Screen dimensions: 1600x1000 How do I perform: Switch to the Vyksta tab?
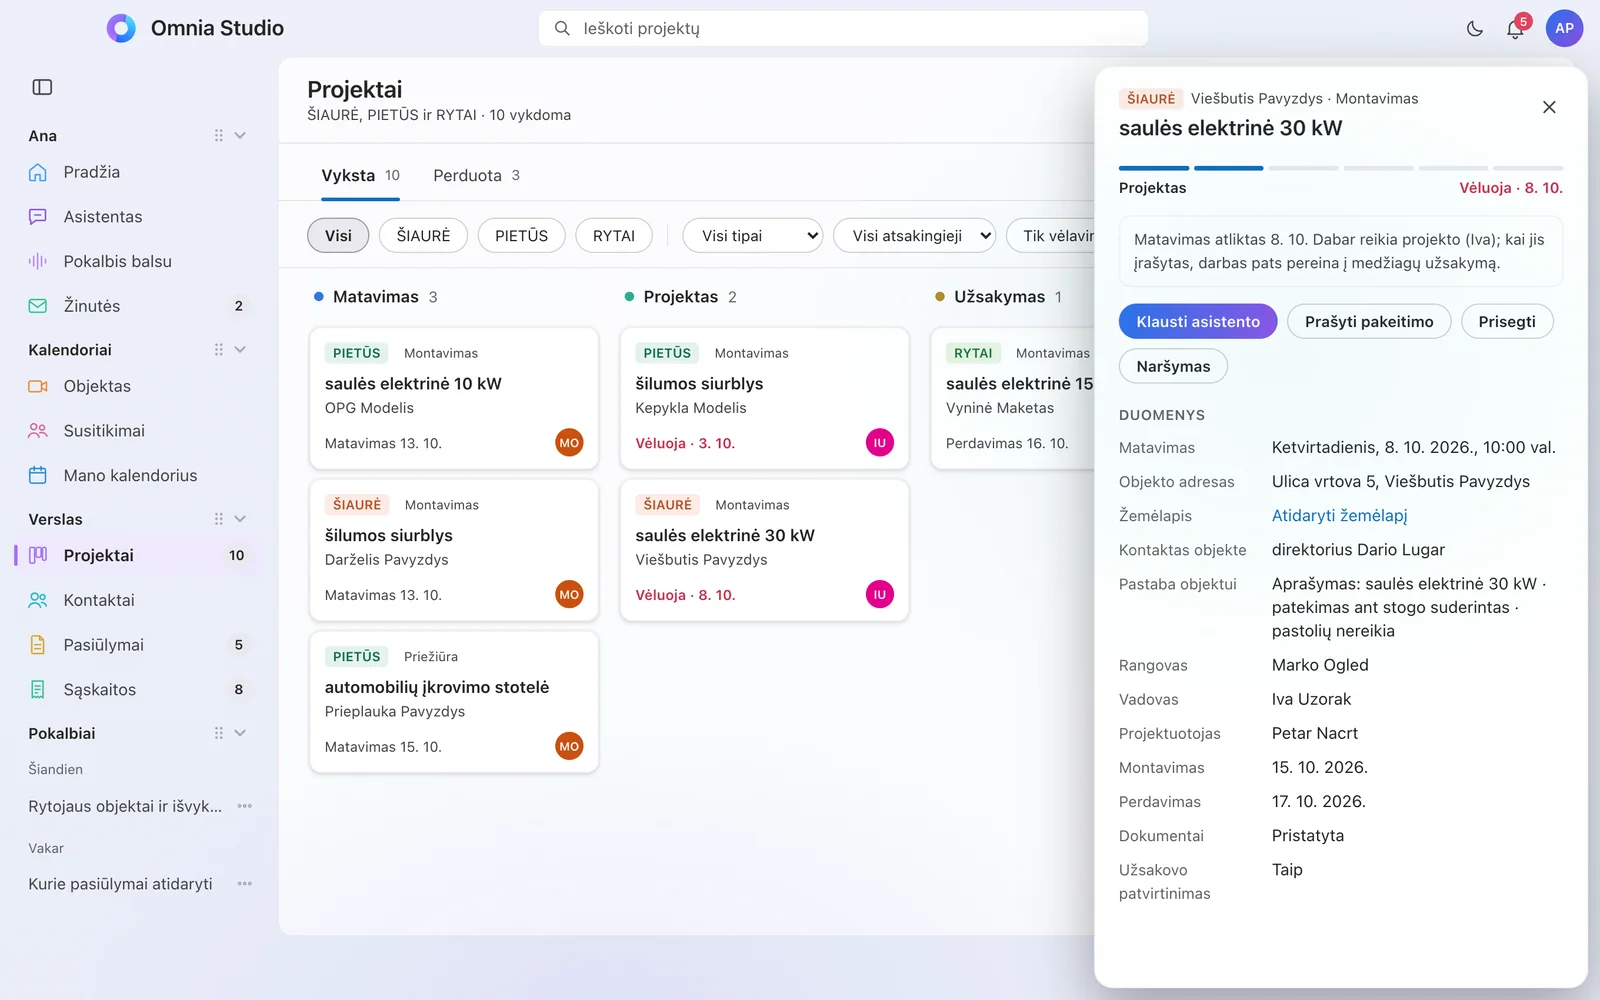pos(360,176)
